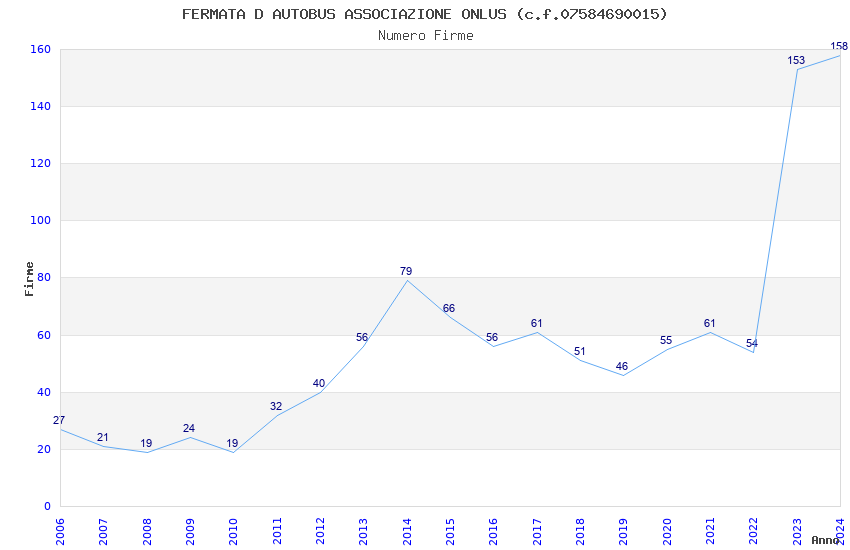Click the 2014 year label on x-axis

click(x=407, y=531)
